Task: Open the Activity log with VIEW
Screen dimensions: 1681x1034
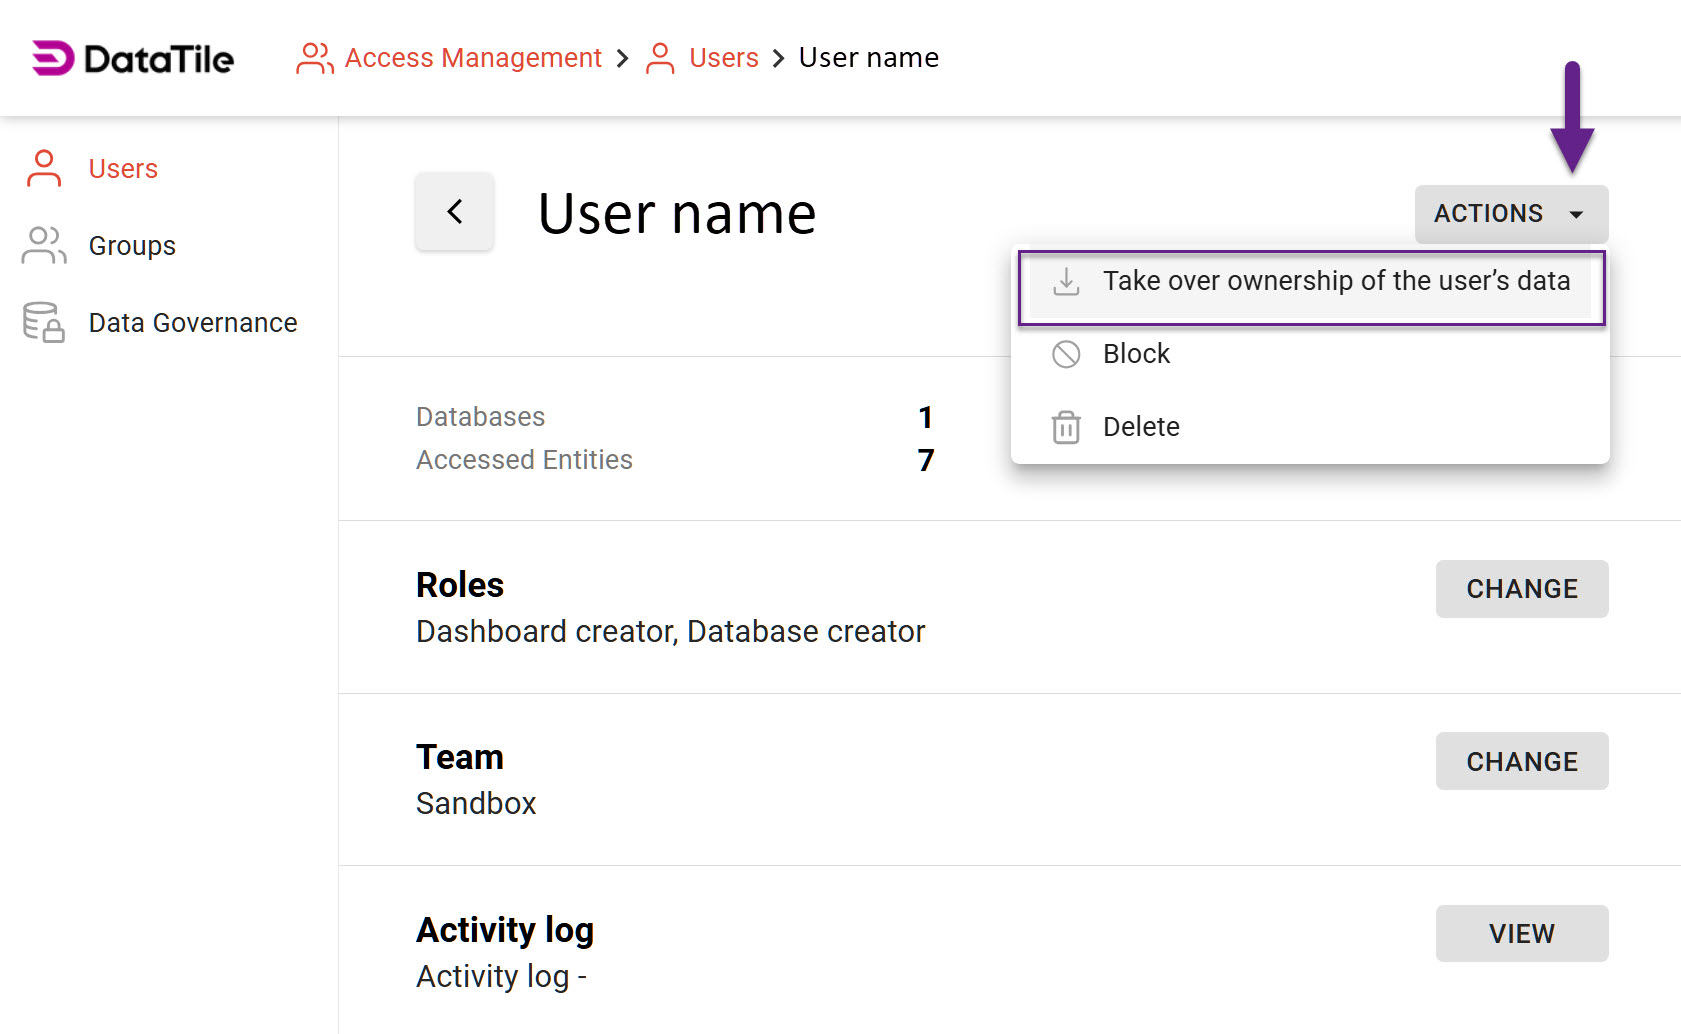Action: pos(1521,933)
